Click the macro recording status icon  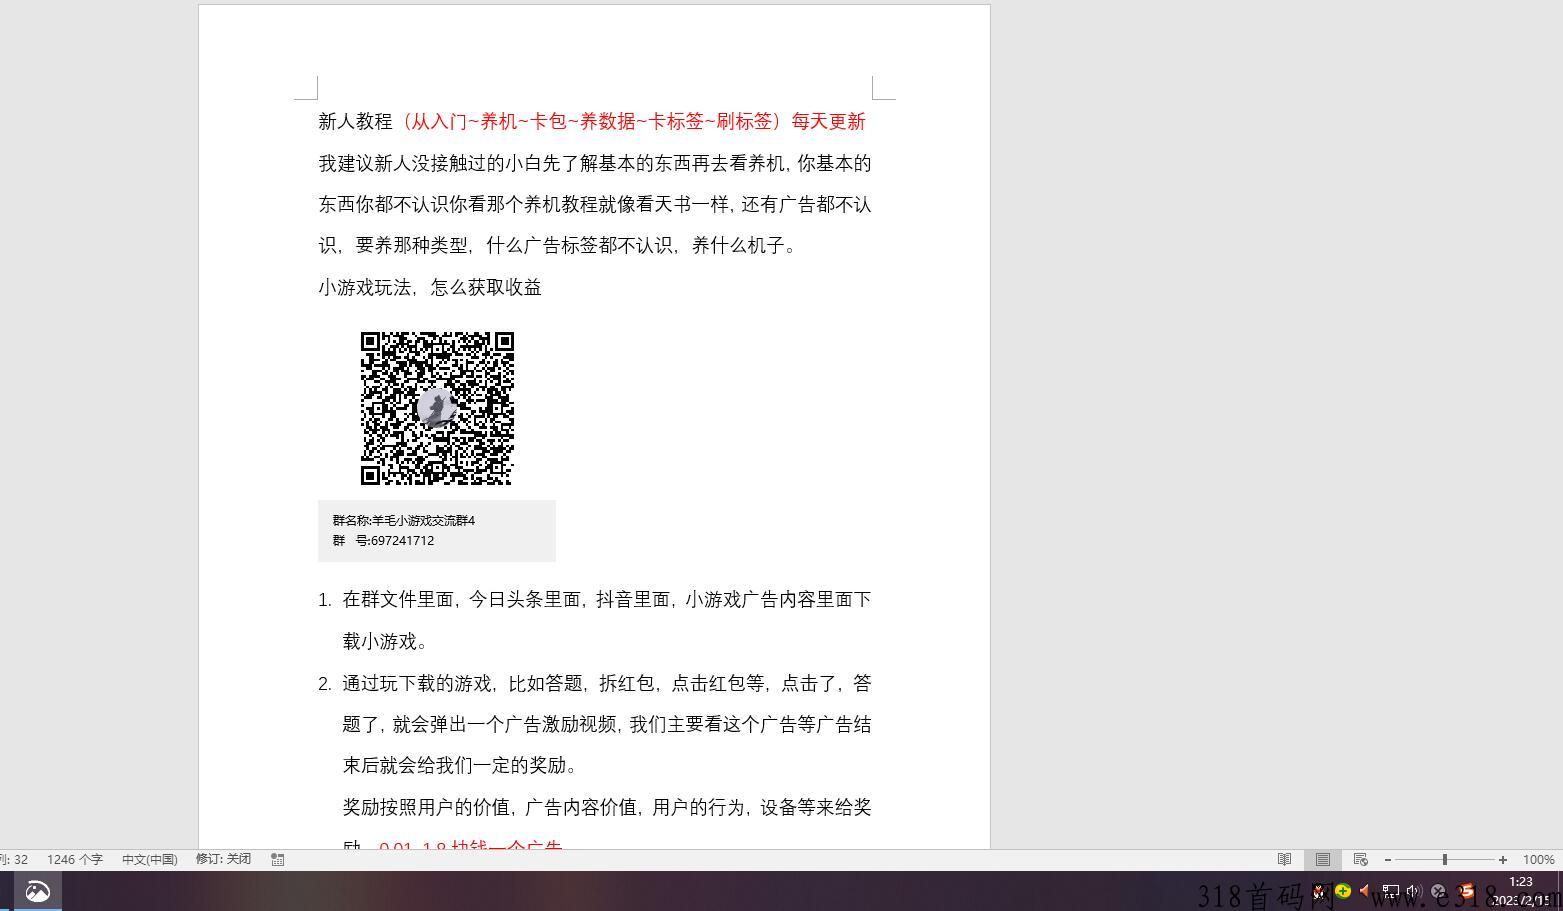(x=278, y=859)
